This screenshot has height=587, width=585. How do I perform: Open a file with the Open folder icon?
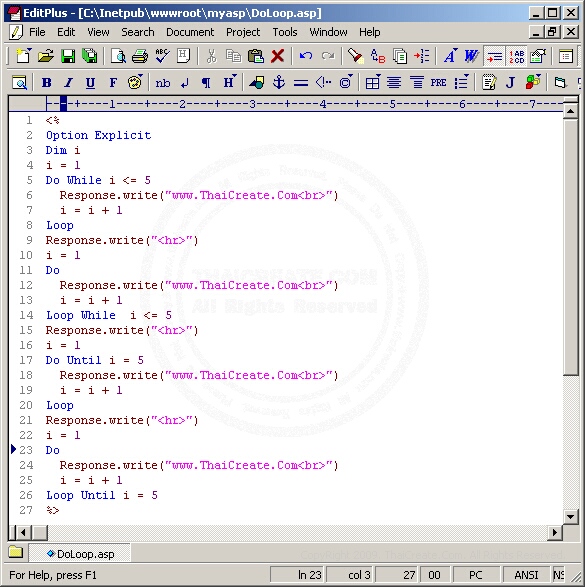tap(46, 56)
